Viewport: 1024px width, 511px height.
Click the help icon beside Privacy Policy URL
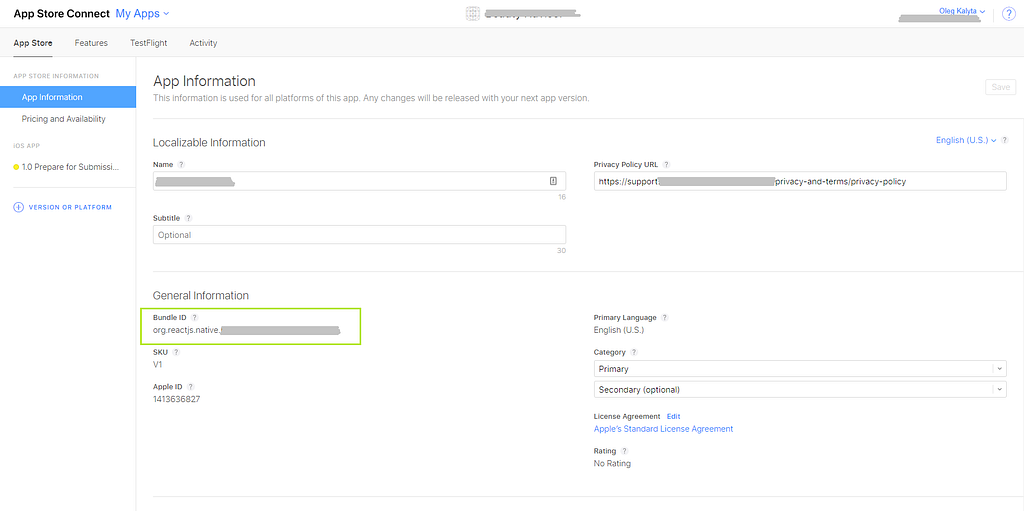click(x=666, y=164)
